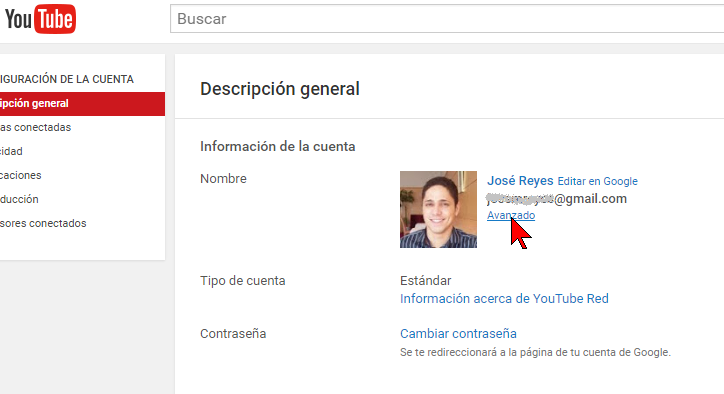The height and width of the screenshot is (394, 724).
Task: Click the 'Se te redireccionará' note text
Action: [x=535, y=352]
